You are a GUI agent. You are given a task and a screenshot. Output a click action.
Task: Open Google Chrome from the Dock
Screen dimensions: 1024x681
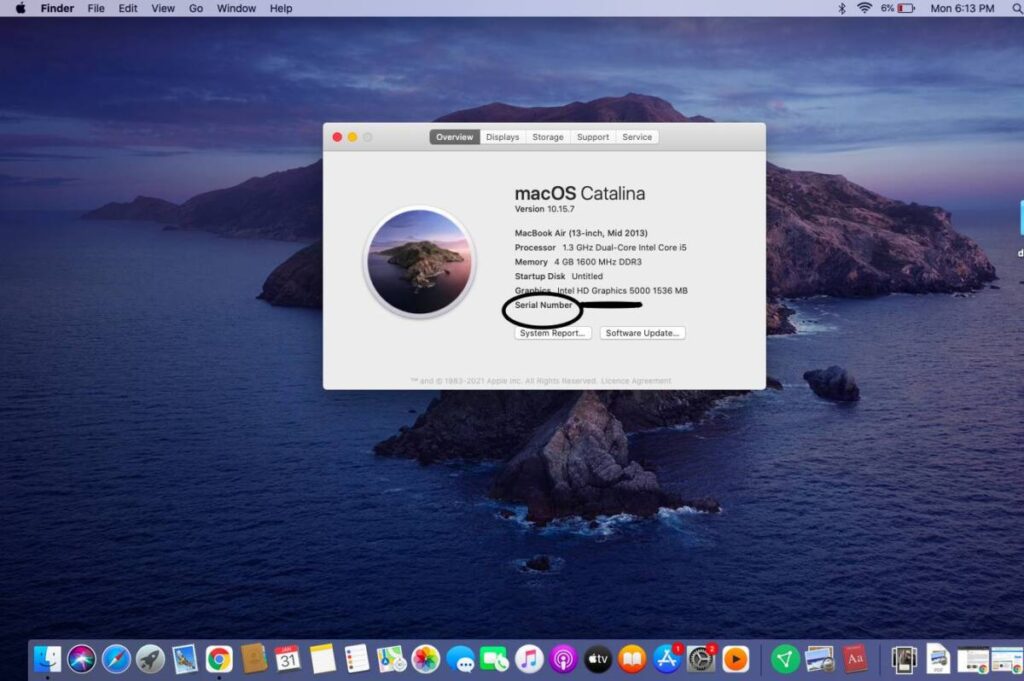click(x=219, y=659)
